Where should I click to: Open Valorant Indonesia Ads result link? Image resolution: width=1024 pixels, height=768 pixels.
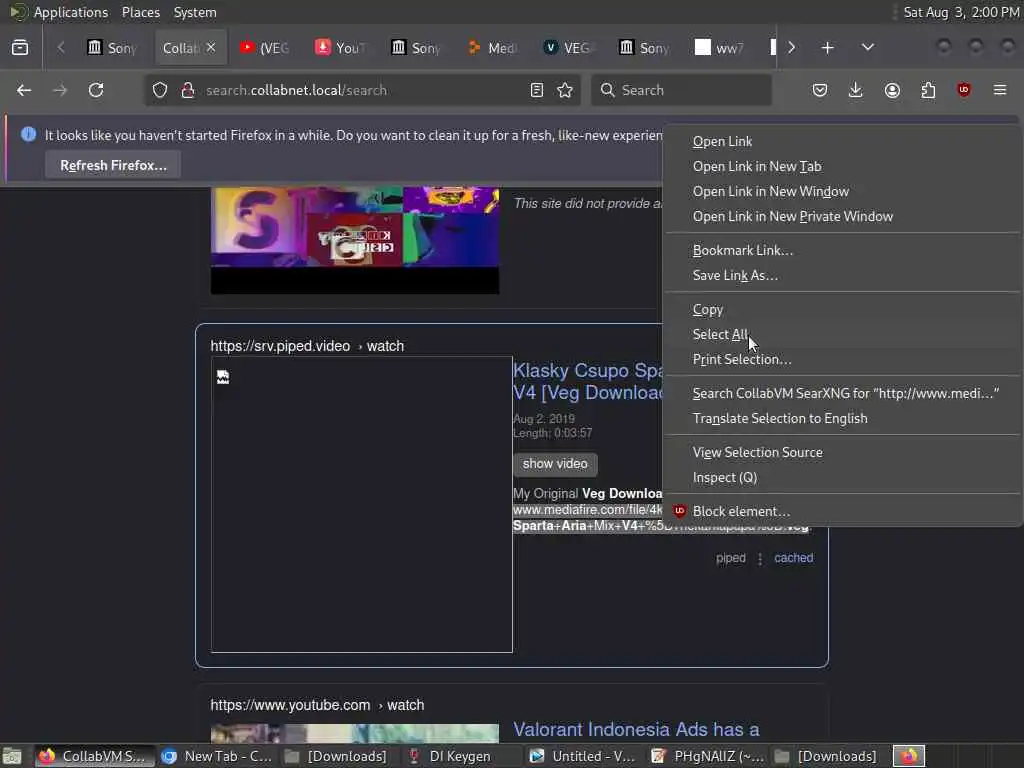(636, 729)
